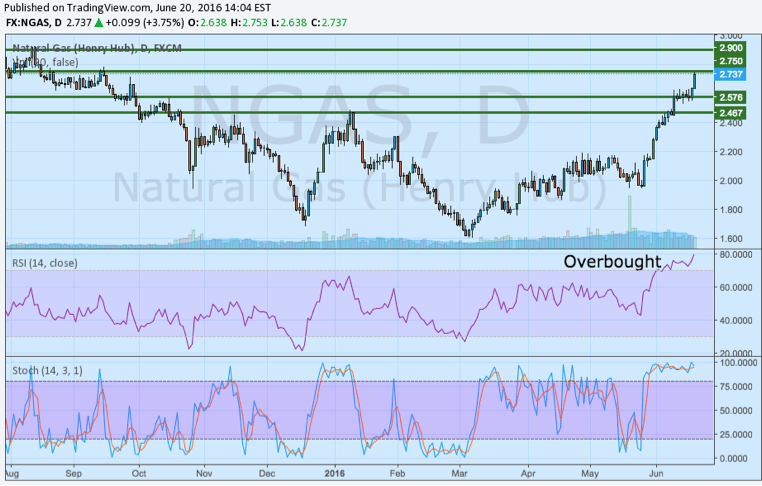
Task: Select the 2.467 support price label
Action: (731, 113)
